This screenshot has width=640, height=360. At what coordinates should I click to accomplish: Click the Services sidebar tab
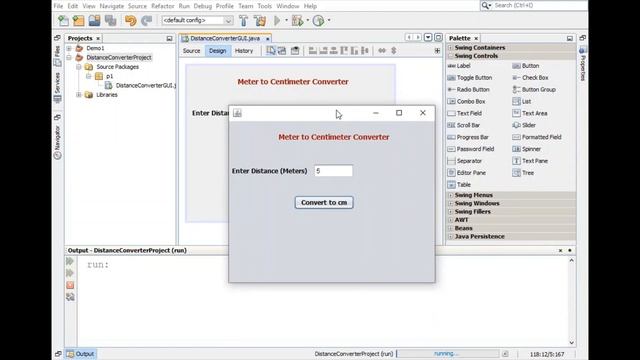coord(58,87)
